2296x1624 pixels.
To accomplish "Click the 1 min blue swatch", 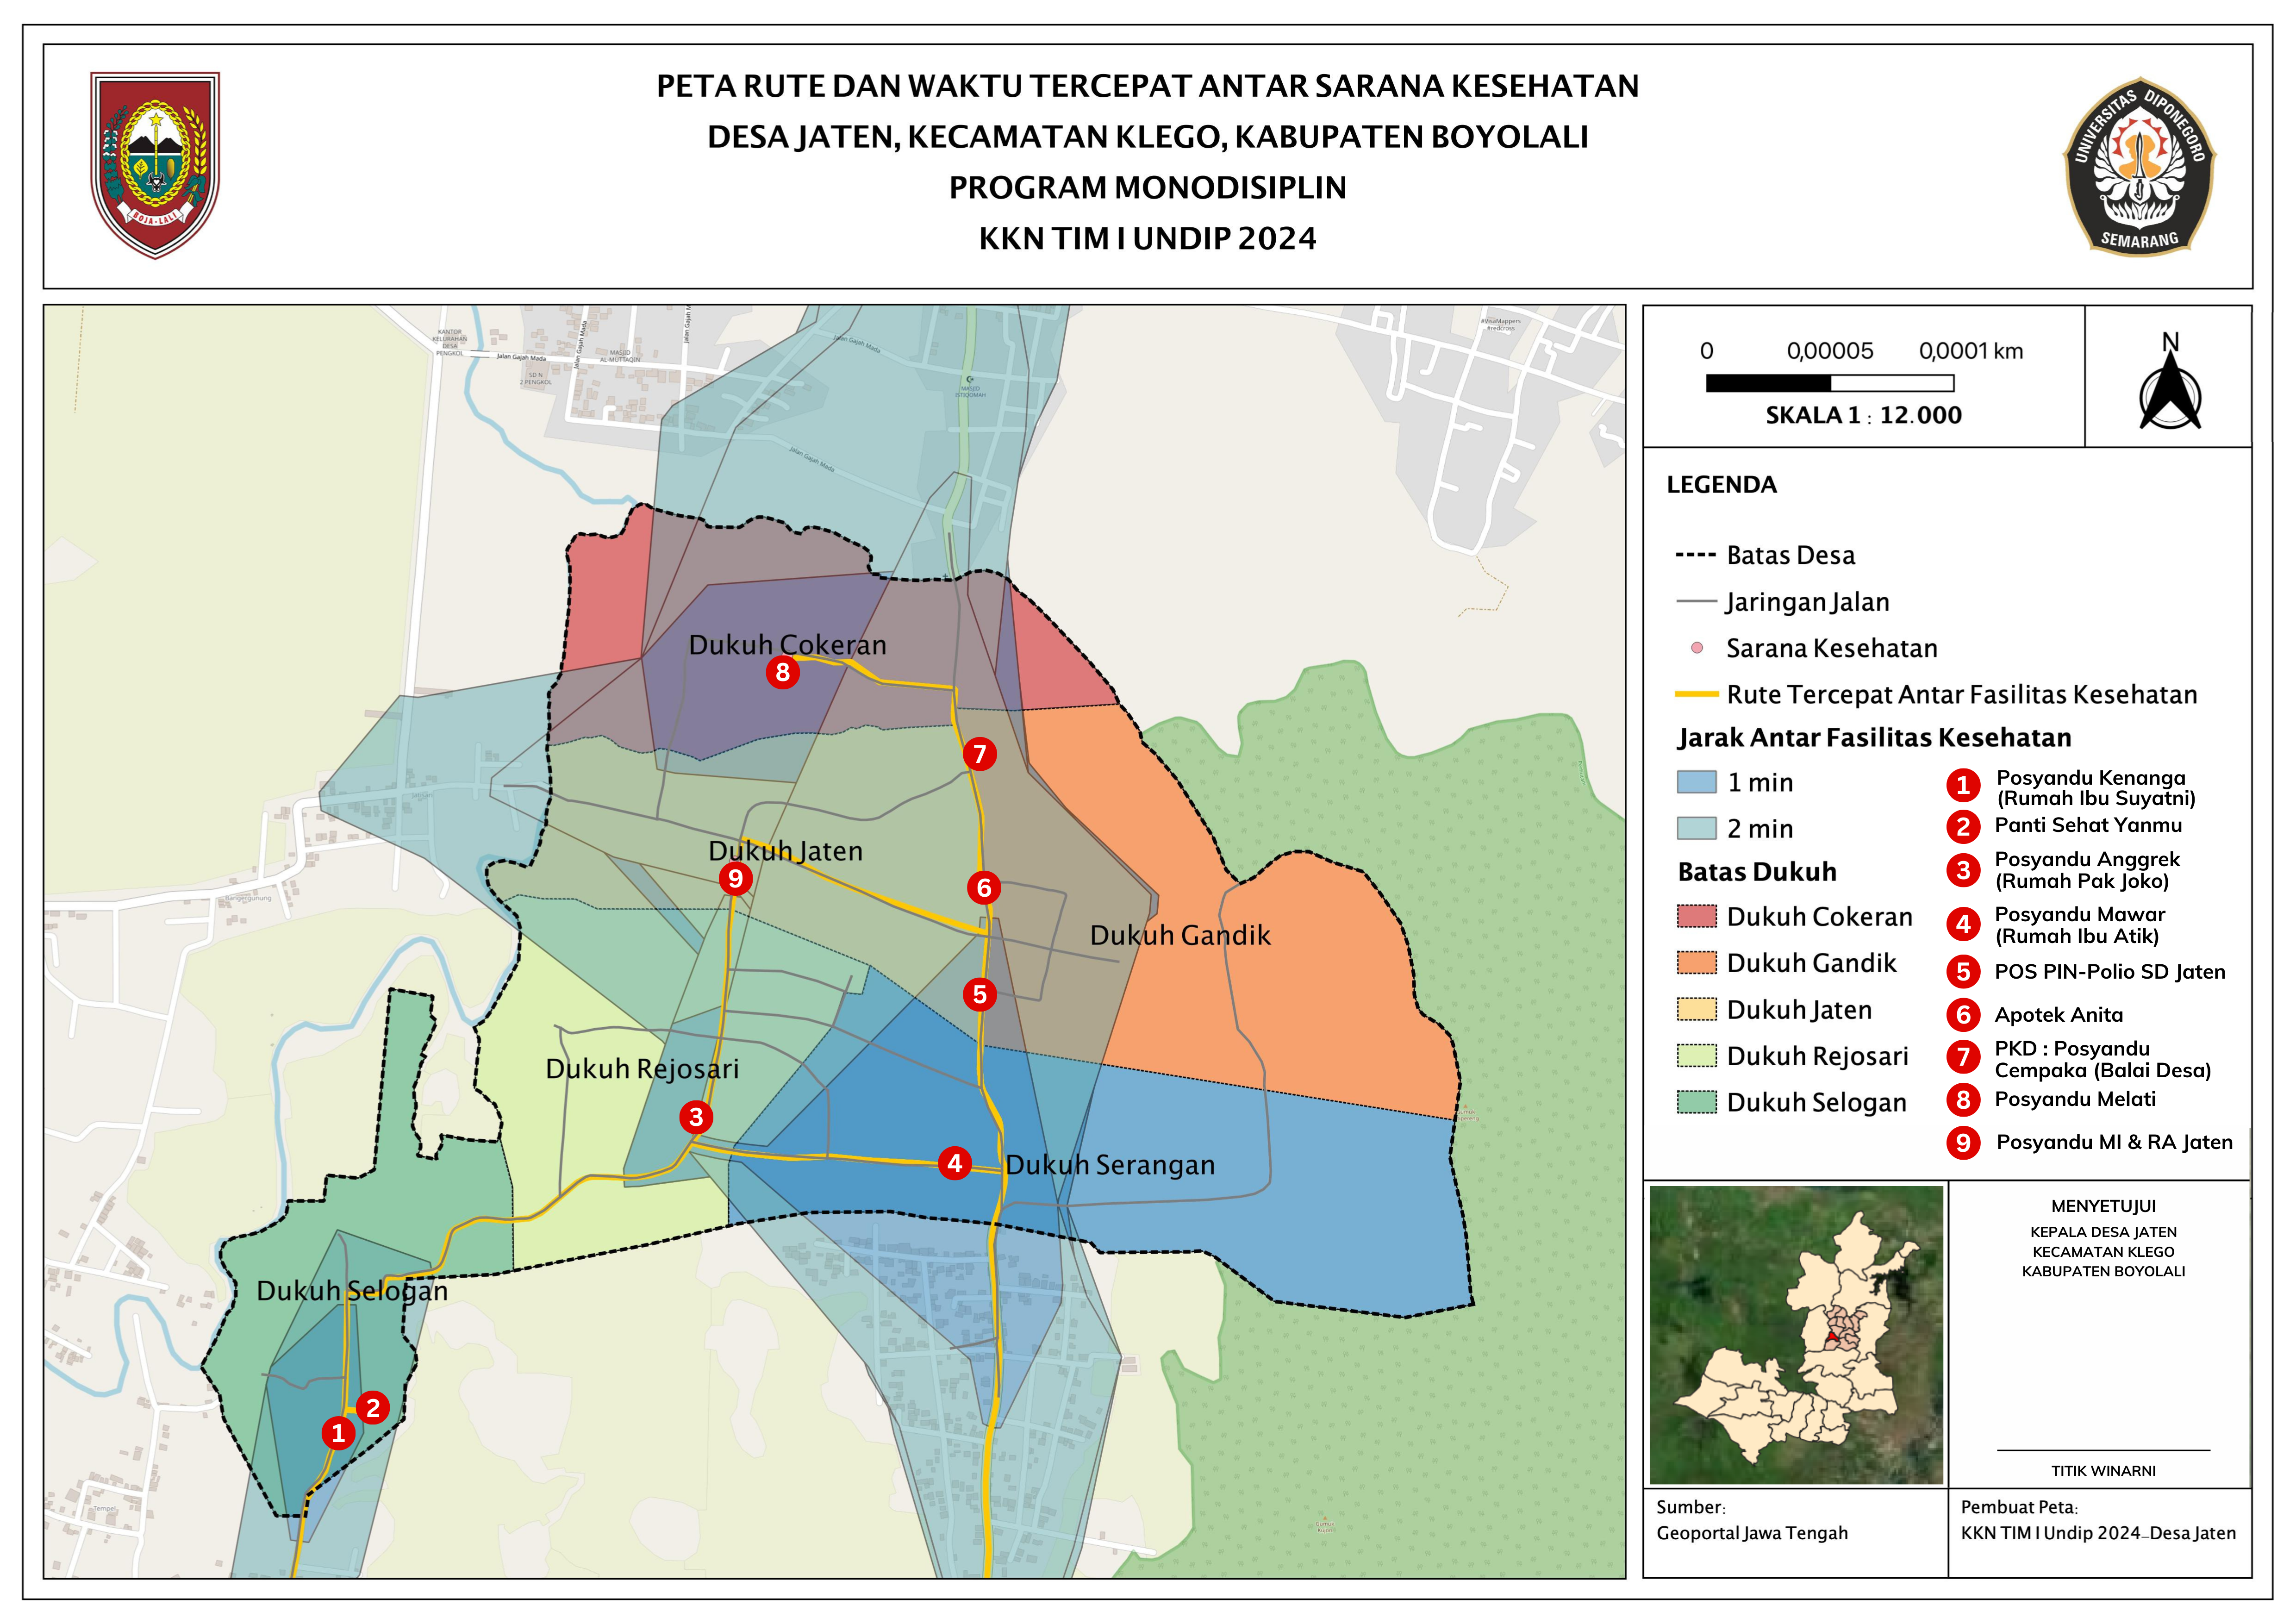I will [x=1696, y=782].
